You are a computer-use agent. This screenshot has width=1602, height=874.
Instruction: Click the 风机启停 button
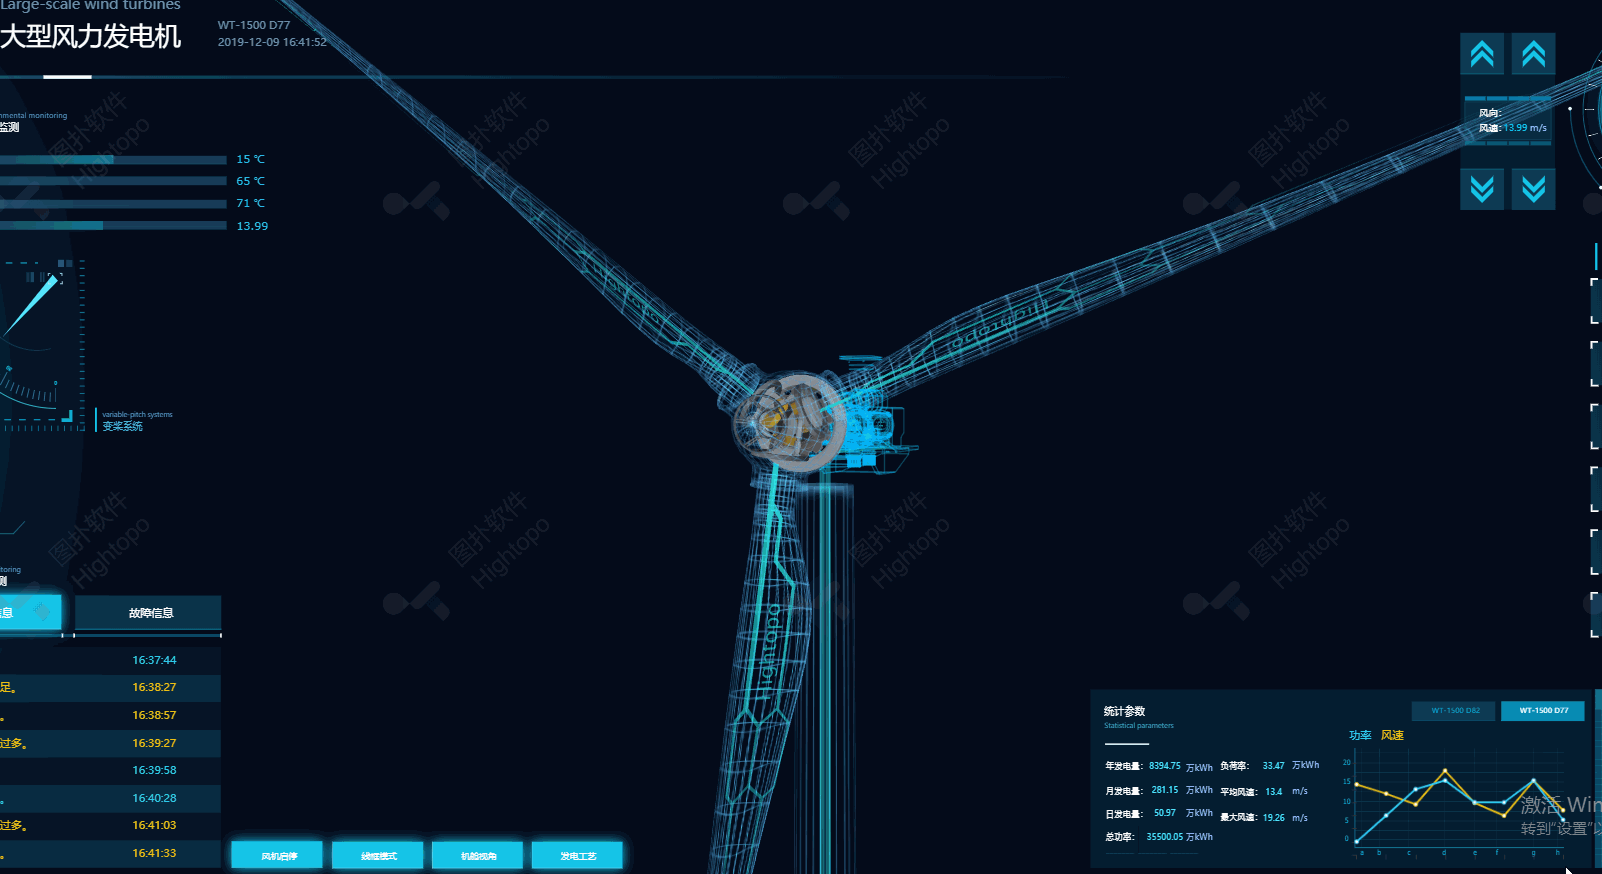pos(278,856)
